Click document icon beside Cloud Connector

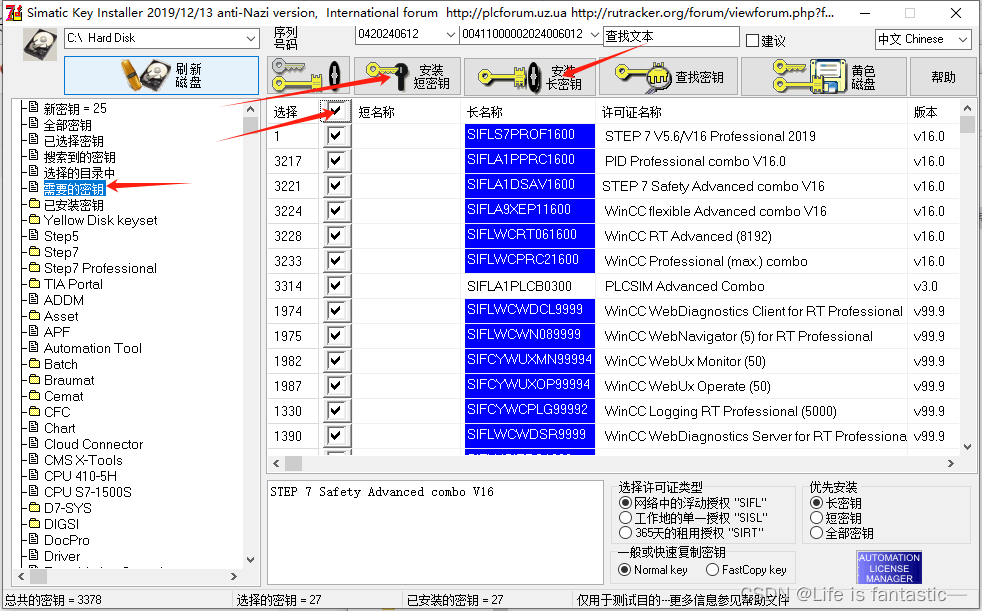pos(34,443)
